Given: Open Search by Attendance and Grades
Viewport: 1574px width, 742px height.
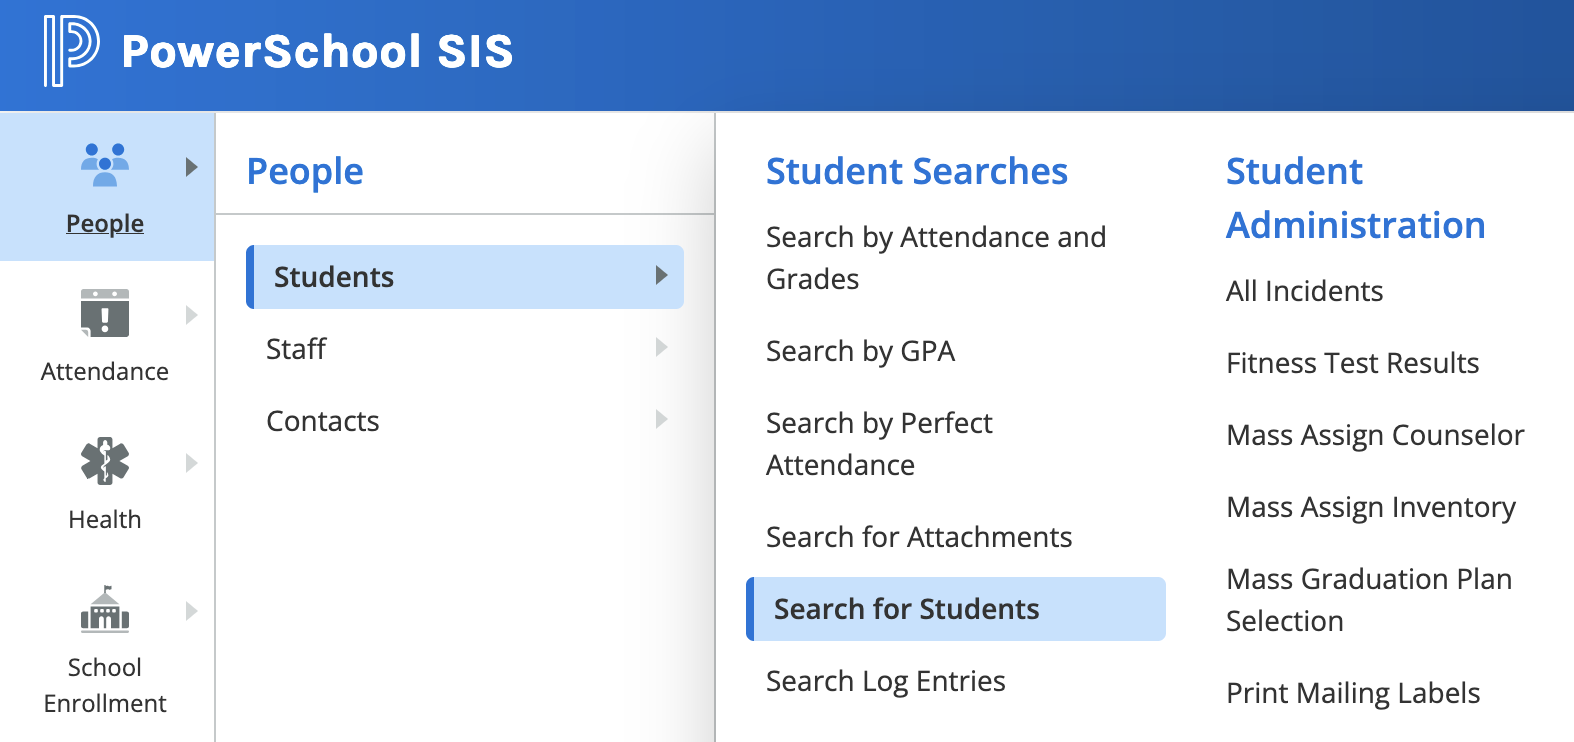Looking at the screenshot, I should pos(936,258).
